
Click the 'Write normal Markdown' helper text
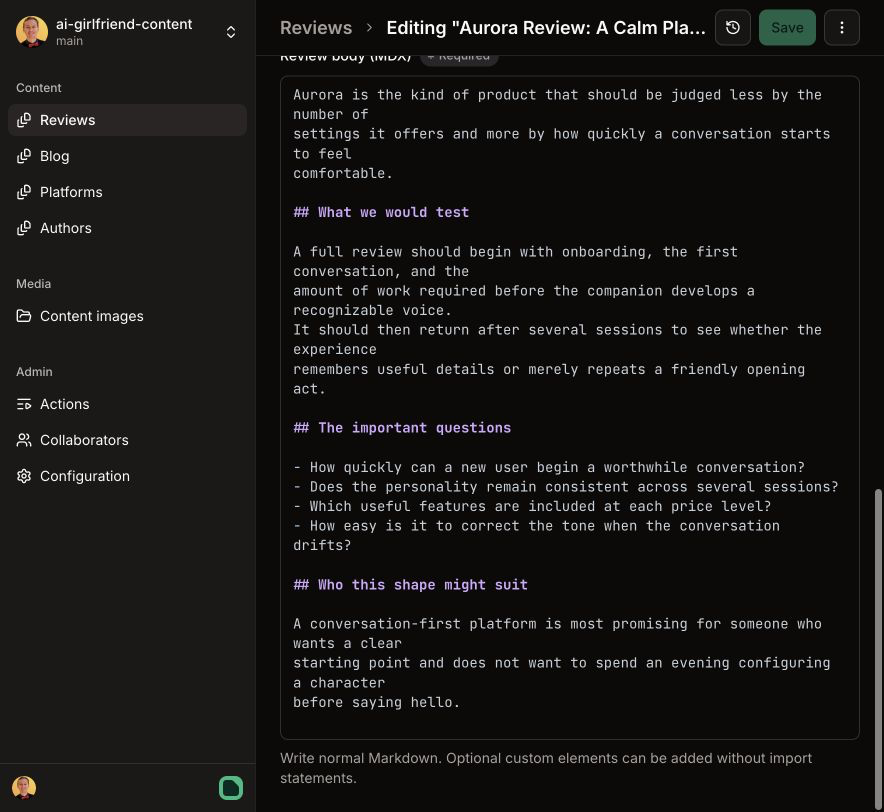coord(546,768)
